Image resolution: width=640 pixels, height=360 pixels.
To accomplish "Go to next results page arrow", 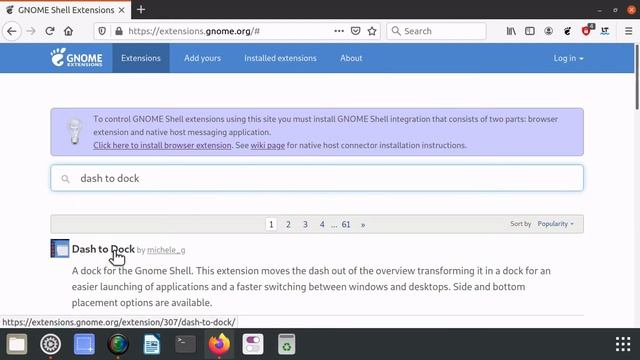I will [x=363, y=224].
